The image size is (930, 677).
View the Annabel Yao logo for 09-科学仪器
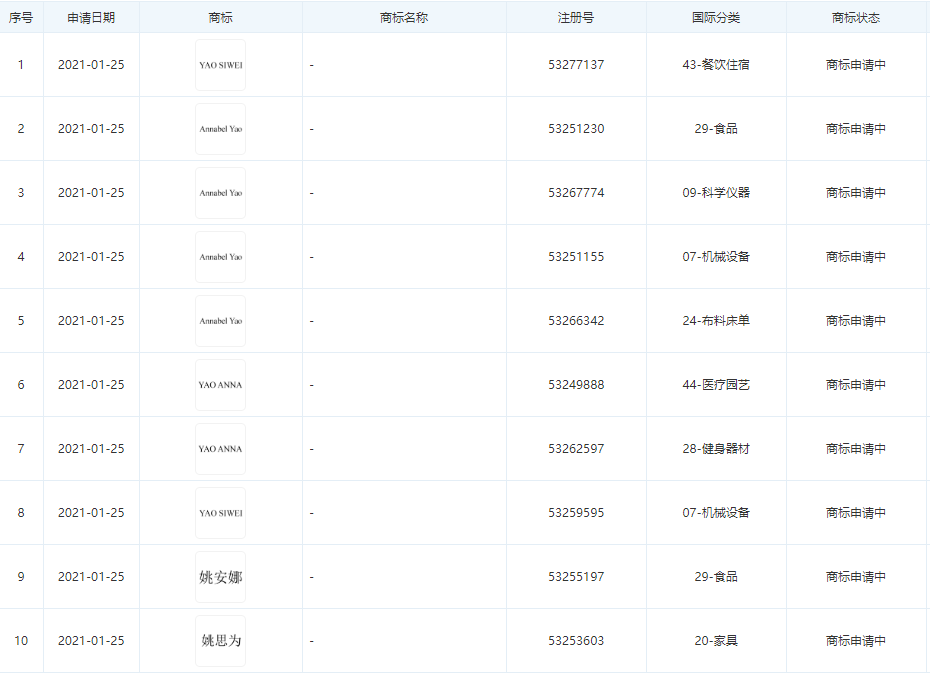click(221, 193)
